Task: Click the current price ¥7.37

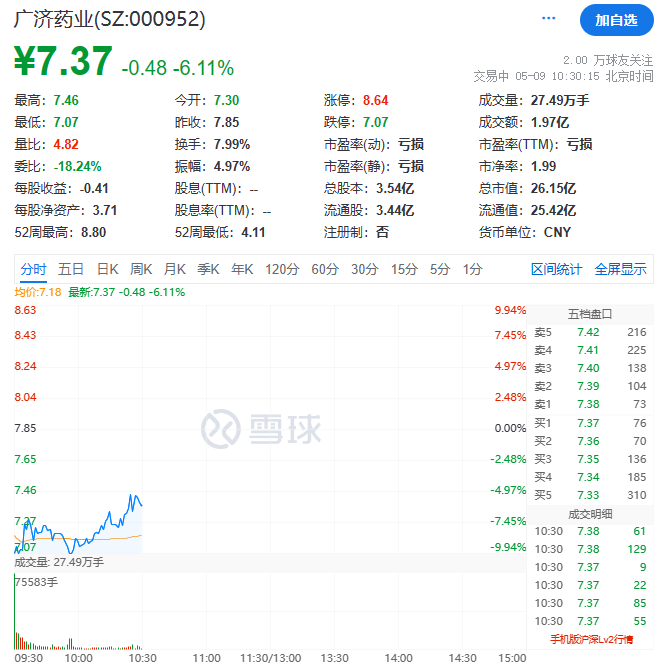Action: pos(63,61)
